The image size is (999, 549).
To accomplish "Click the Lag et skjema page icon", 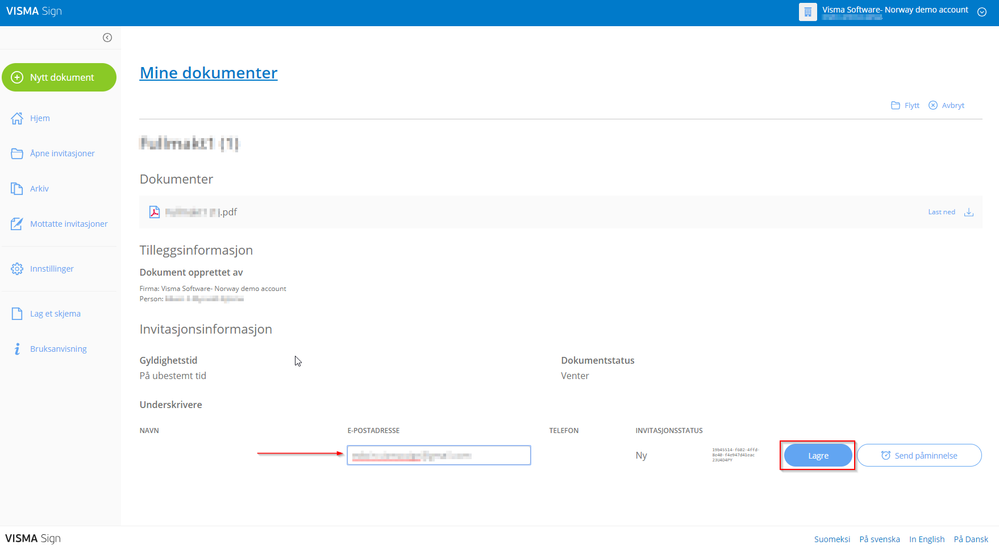I will [x=17, y=313].
